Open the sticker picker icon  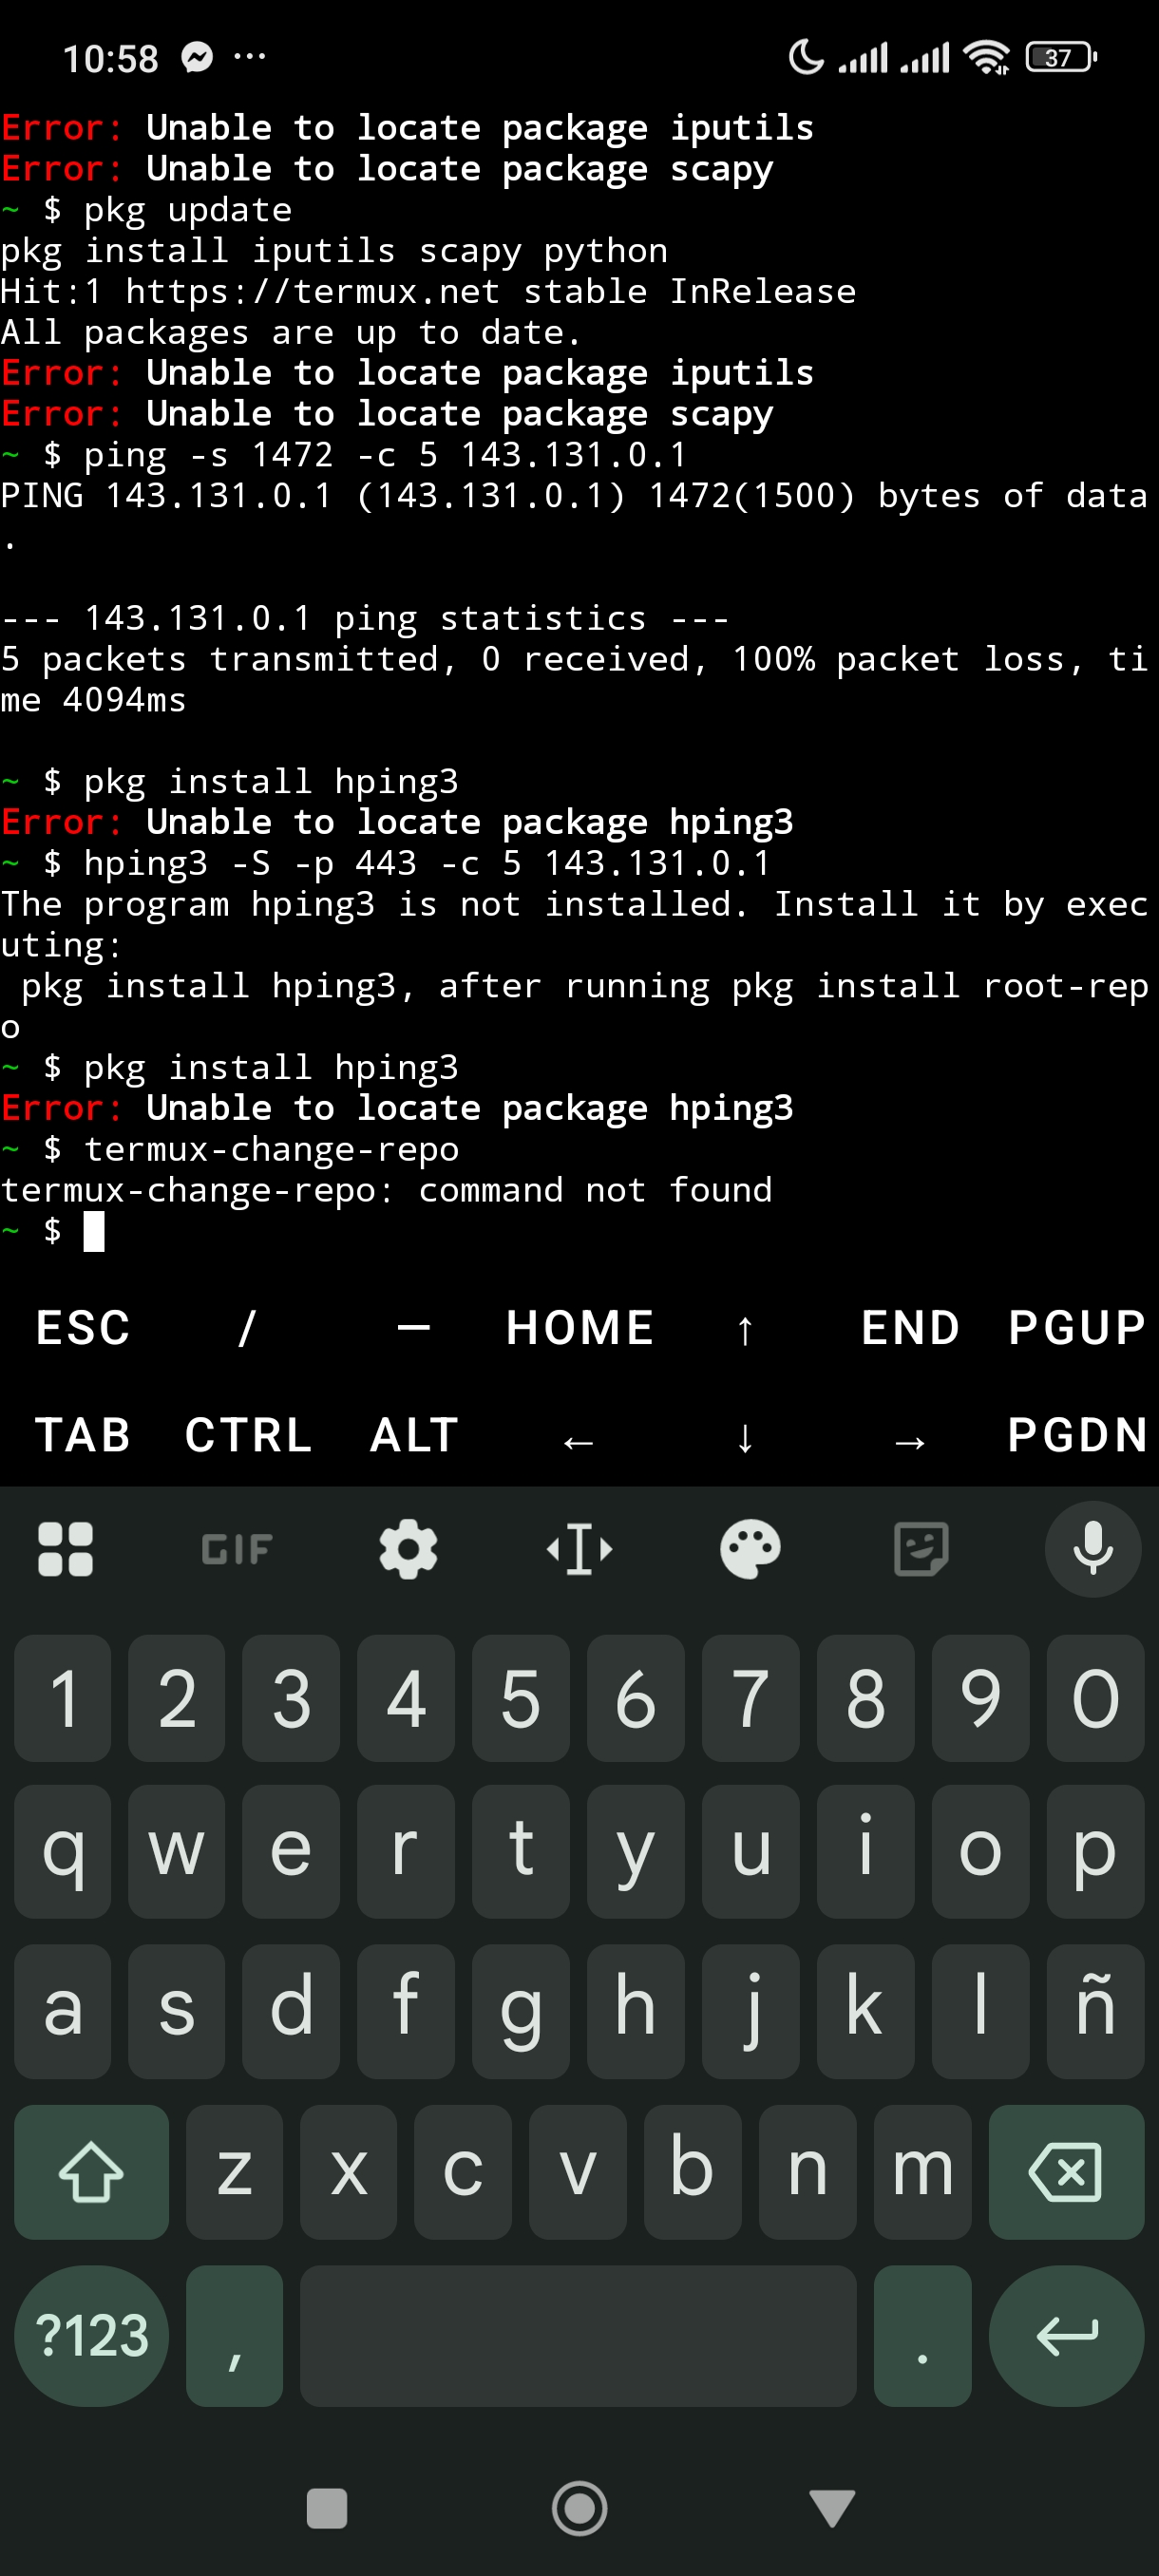(921, 1549)
